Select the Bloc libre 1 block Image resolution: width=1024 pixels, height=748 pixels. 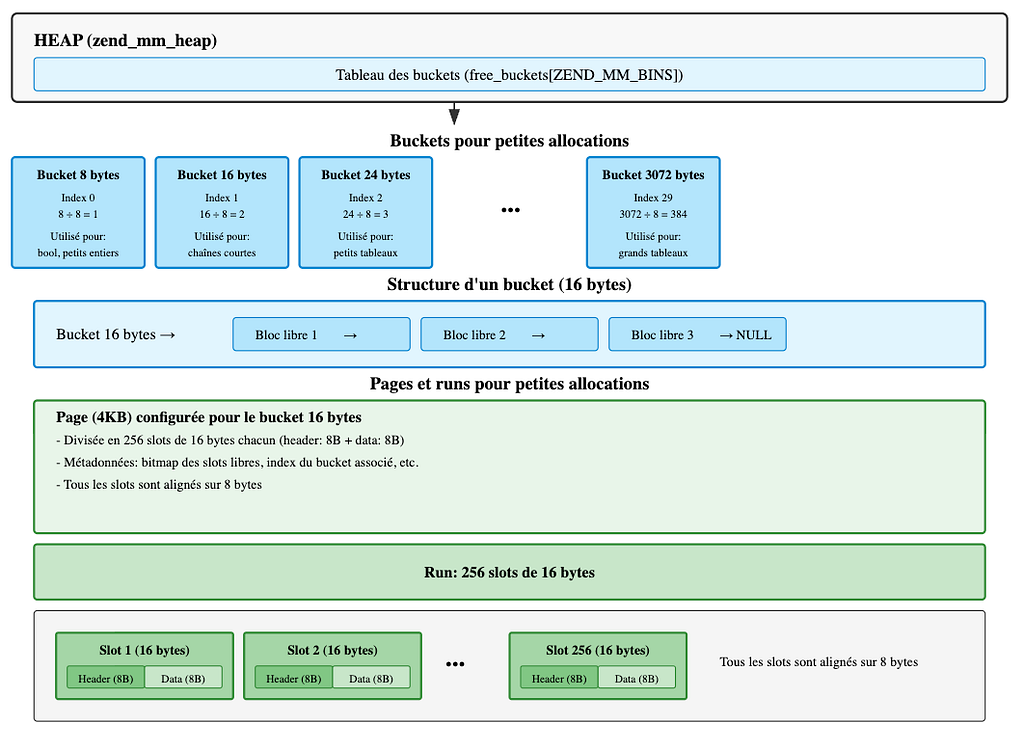click(321, 334)
